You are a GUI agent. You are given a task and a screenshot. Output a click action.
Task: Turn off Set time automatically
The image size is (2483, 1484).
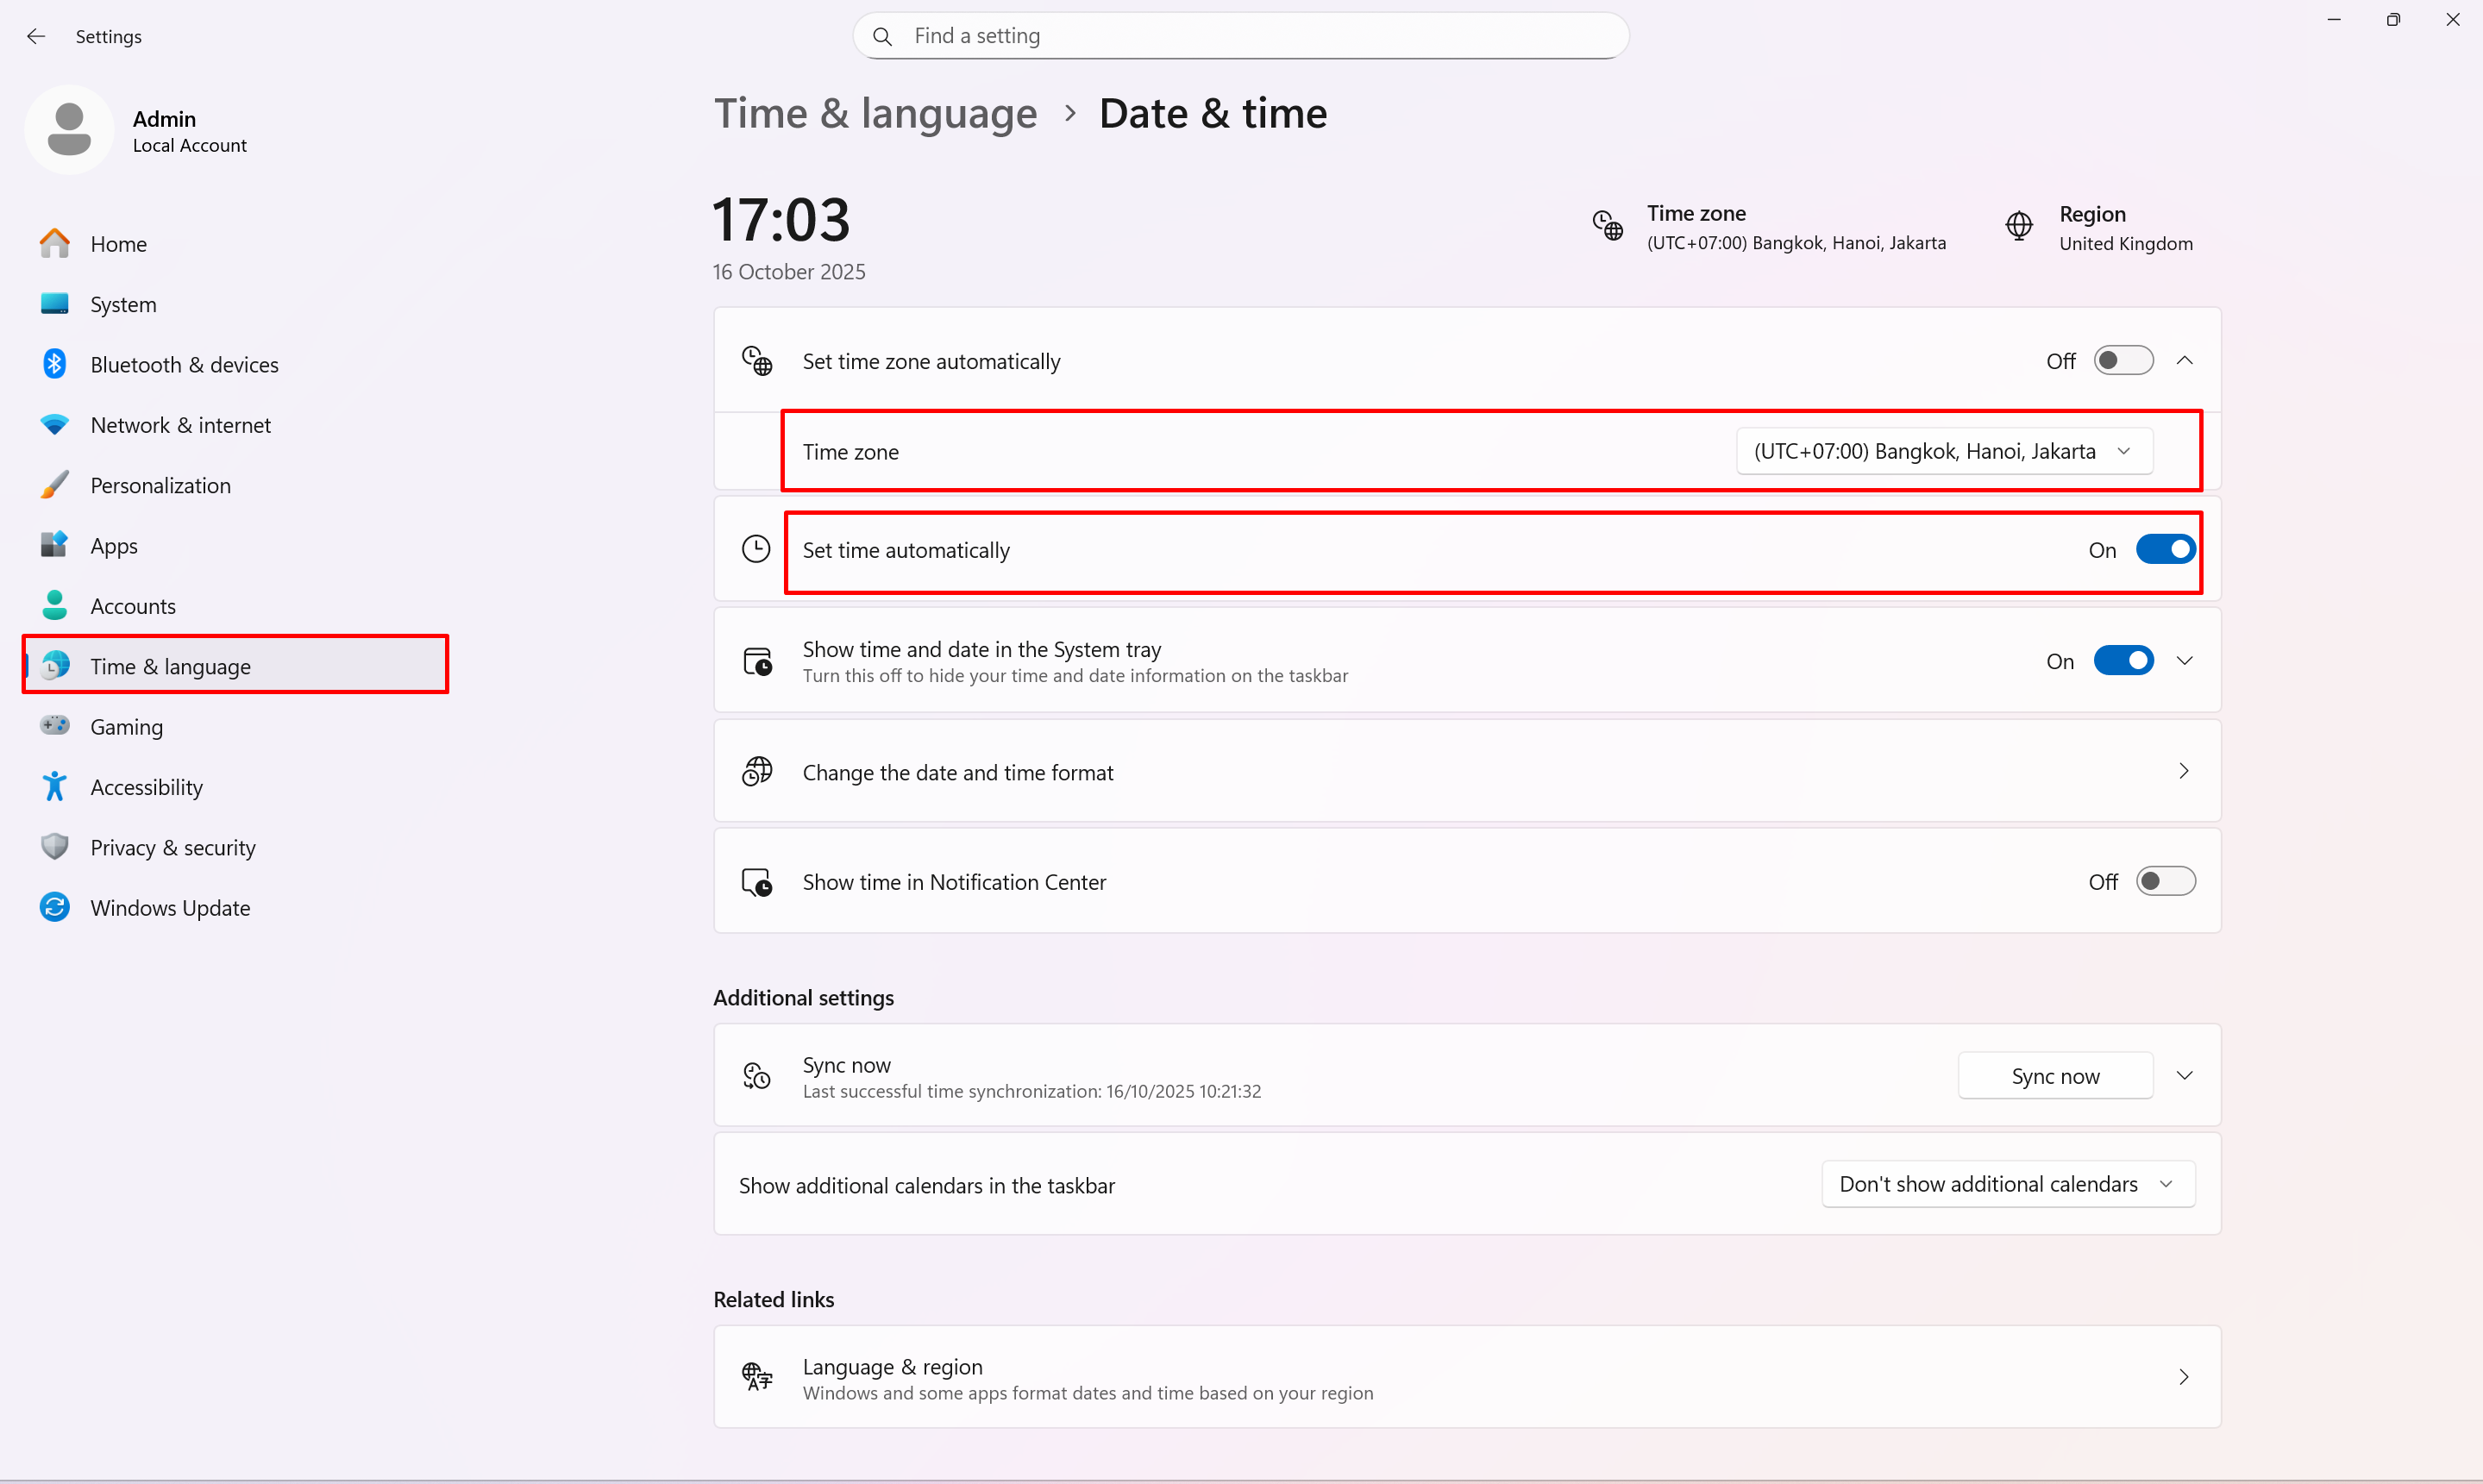pyautogui.click(x=2164, y=549)
